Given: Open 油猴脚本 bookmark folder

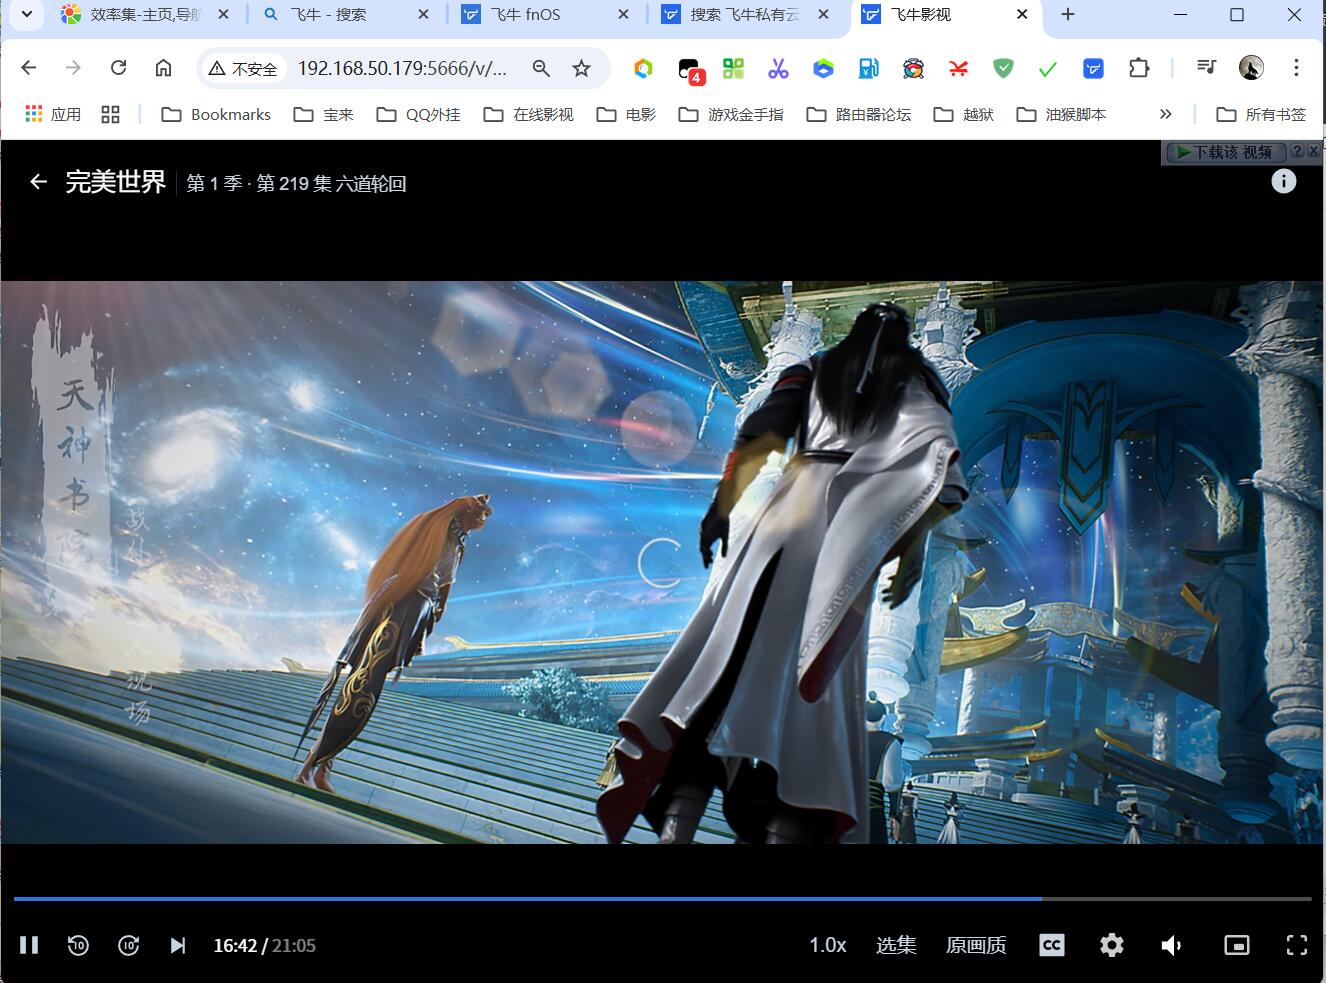Looking at the screenshot, I should (1062, 114).
